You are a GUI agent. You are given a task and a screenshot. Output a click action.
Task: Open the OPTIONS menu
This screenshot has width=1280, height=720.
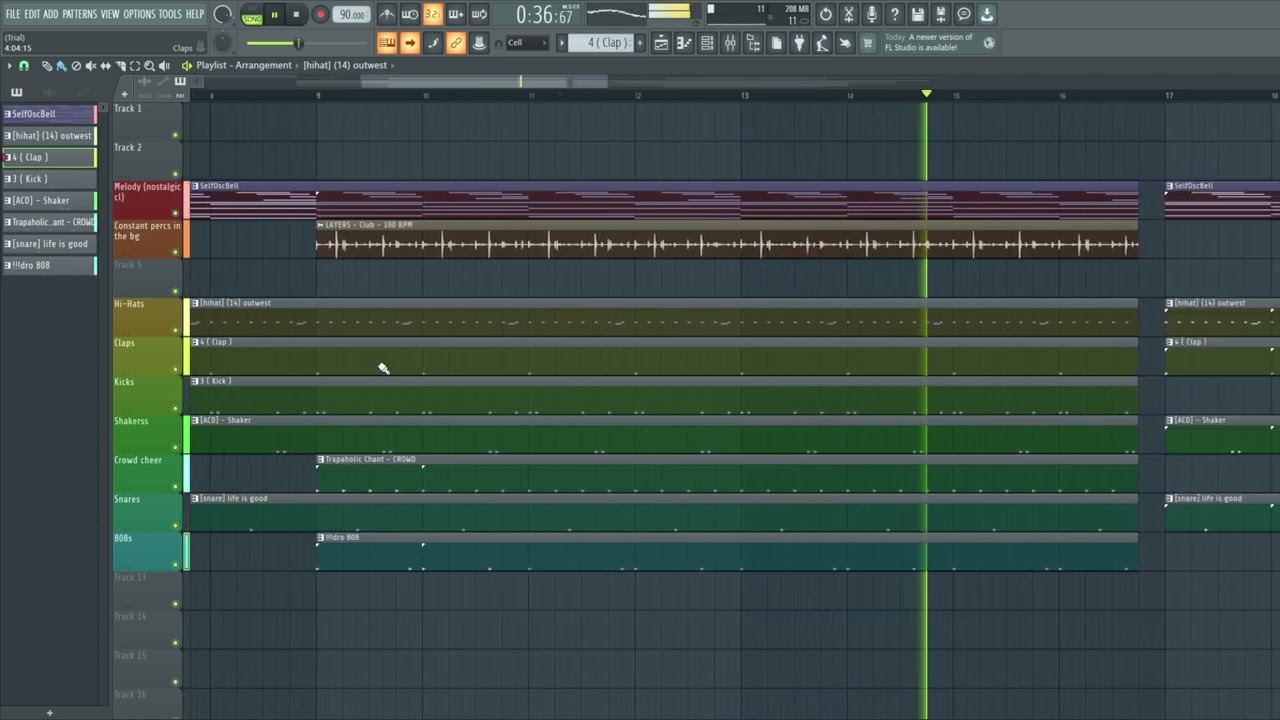(x=140, y=14)
